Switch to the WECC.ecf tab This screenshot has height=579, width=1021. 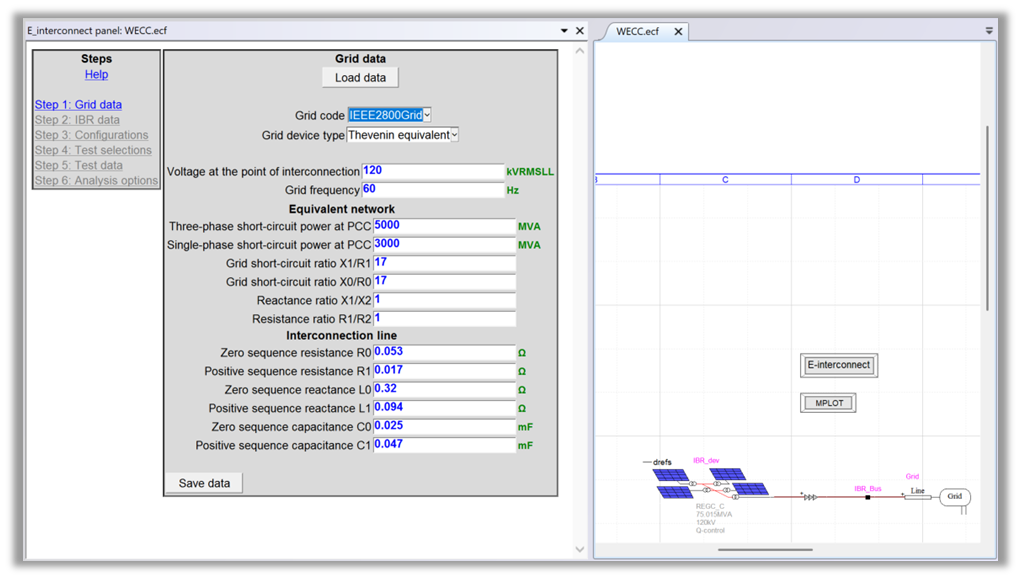(x=637, y=32)
